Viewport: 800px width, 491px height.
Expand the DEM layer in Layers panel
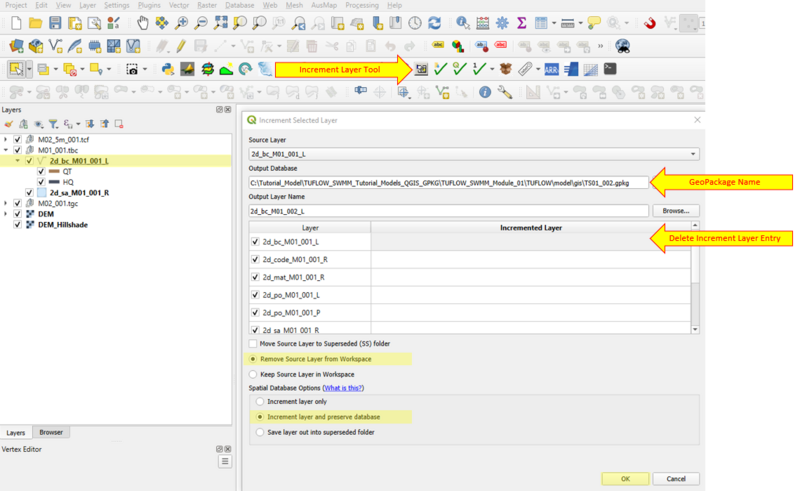click(6, 214)
